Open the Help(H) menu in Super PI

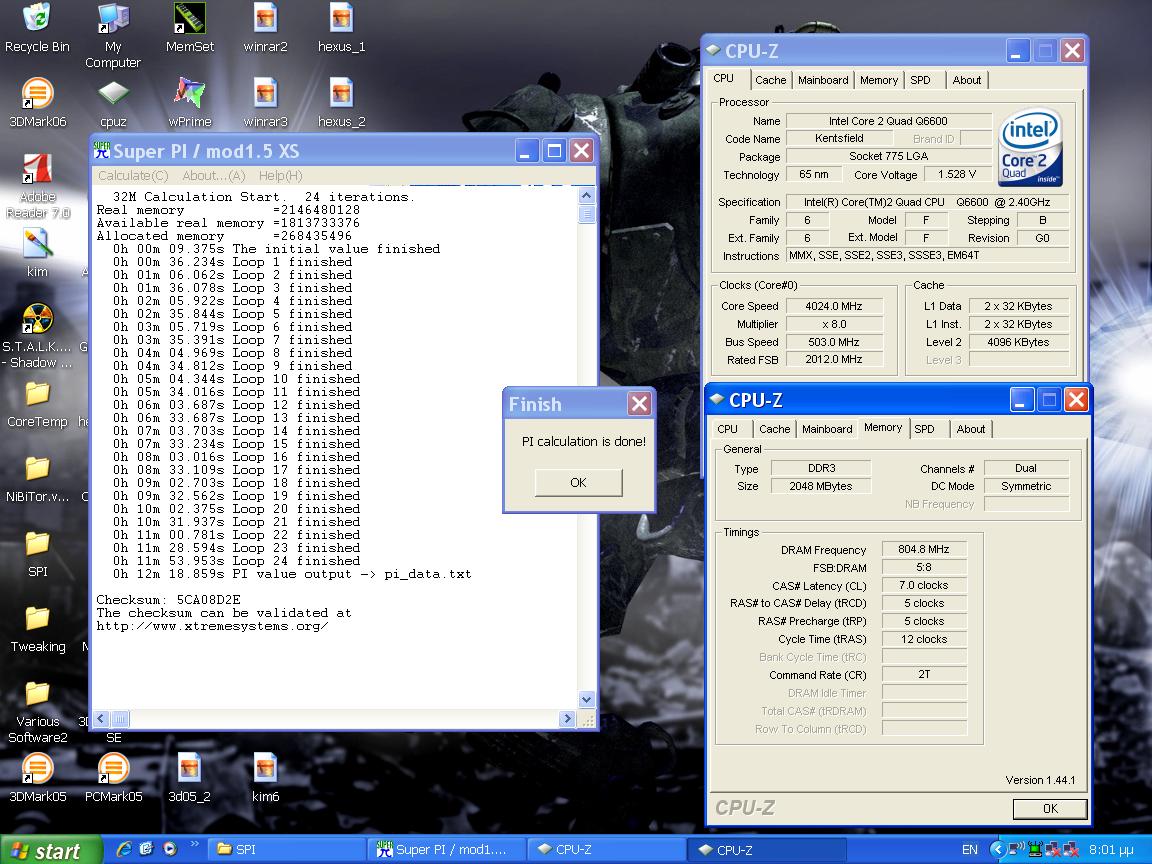pos(280,176)
